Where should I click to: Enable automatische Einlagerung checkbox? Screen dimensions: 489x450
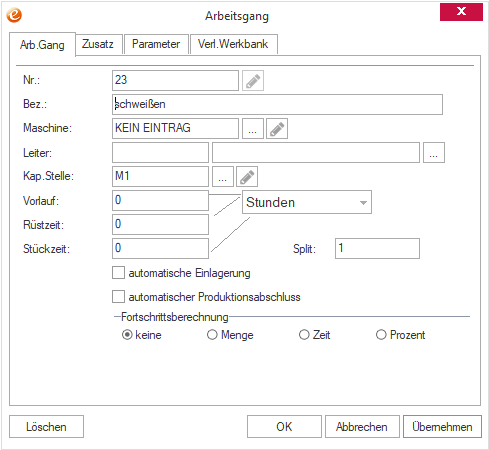click(x=118, y=273)
